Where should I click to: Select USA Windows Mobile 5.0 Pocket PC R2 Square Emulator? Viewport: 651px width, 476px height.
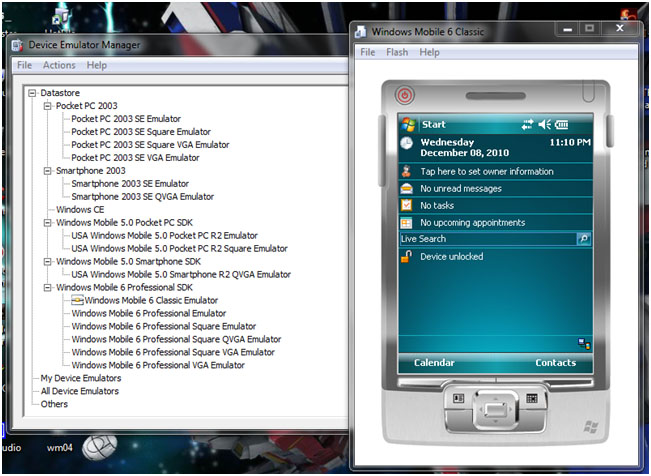point(179,248)
